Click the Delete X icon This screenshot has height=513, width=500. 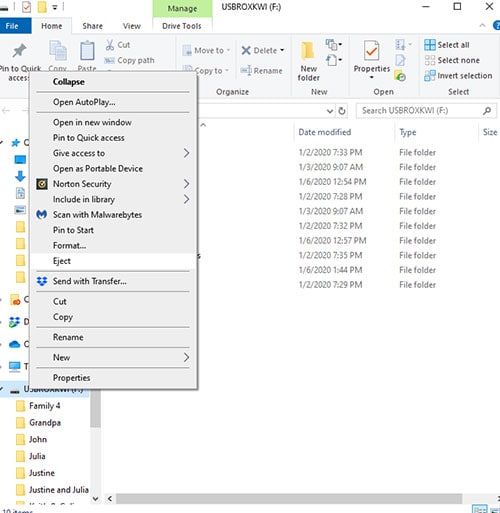[x=246, y=50]
